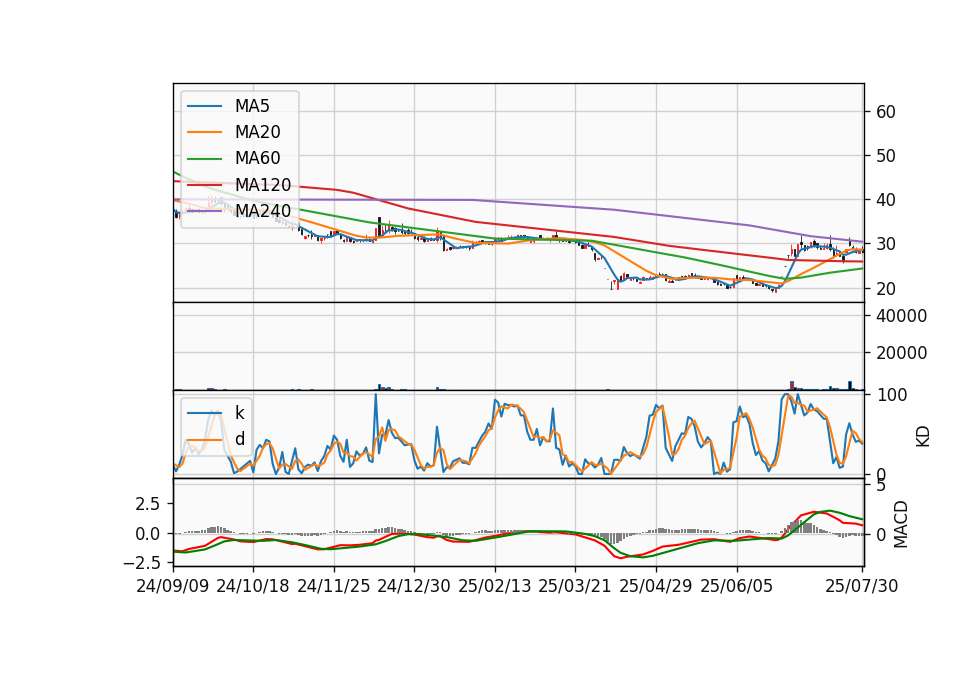The image size is (960, 690).
Task: Click the KD axis label
Action: point(923,436)
